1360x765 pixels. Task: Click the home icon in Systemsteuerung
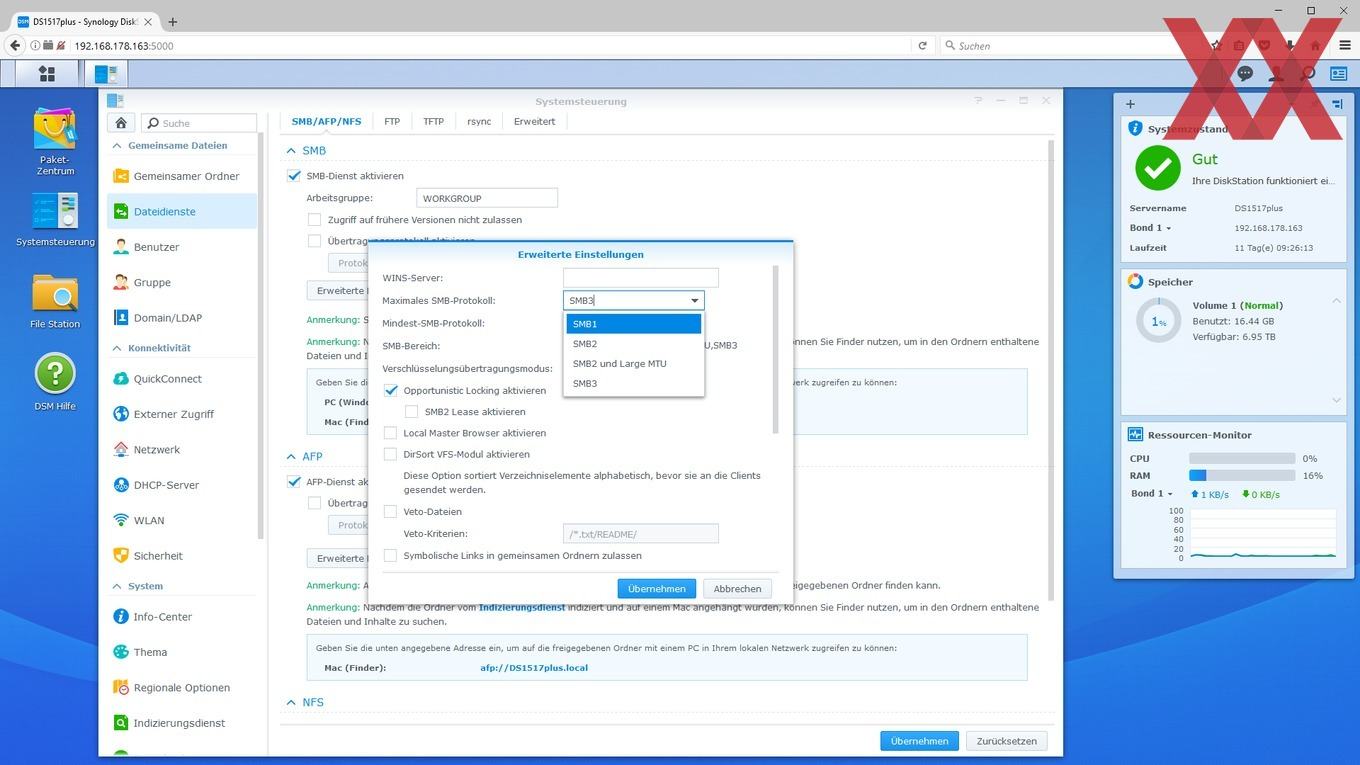pos(121,123)
